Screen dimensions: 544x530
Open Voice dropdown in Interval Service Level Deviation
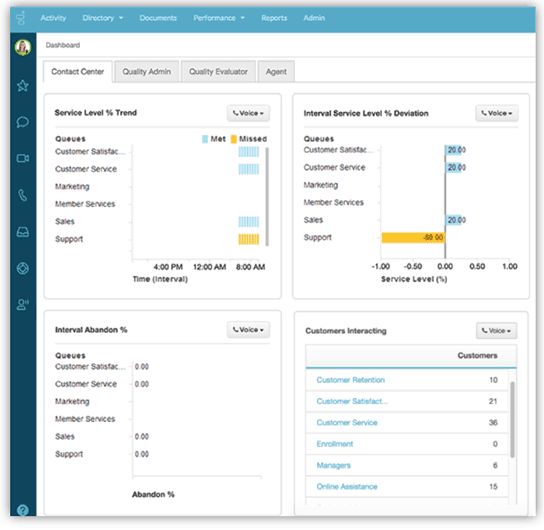click(x=497, y=113)
